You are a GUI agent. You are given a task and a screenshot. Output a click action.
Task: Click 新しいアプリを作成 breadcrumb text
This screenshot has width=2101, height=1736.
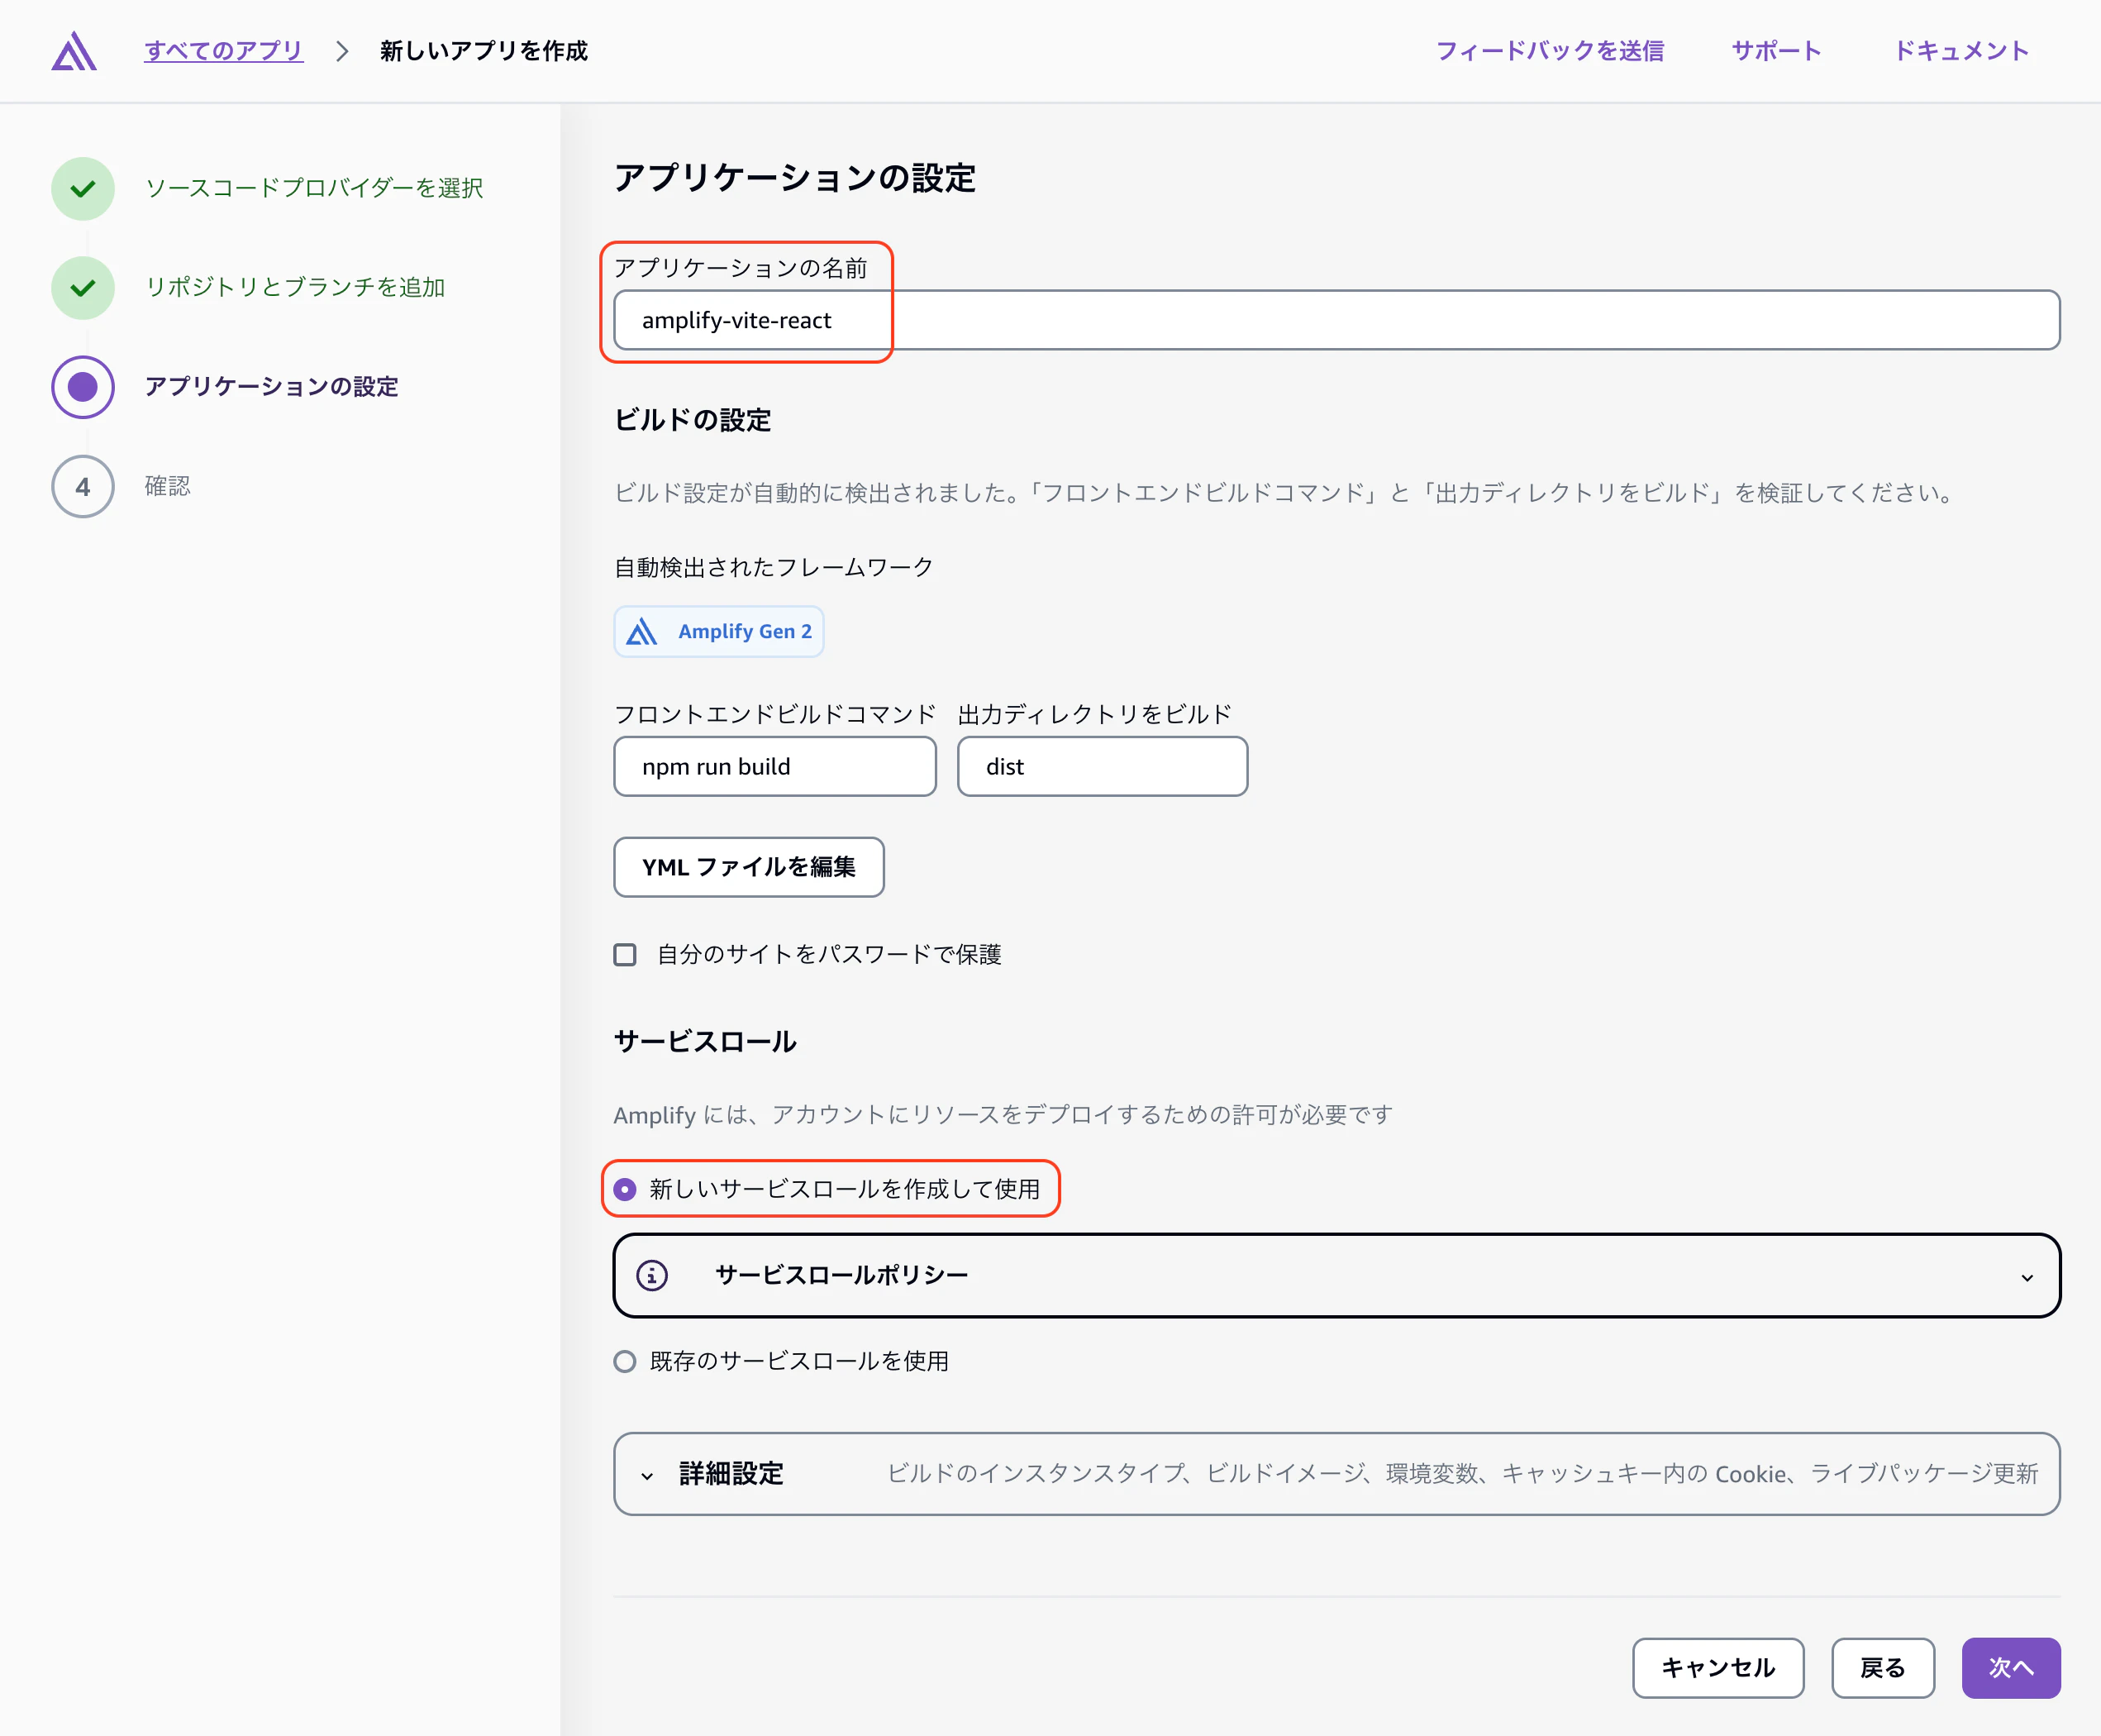[484, 51]
